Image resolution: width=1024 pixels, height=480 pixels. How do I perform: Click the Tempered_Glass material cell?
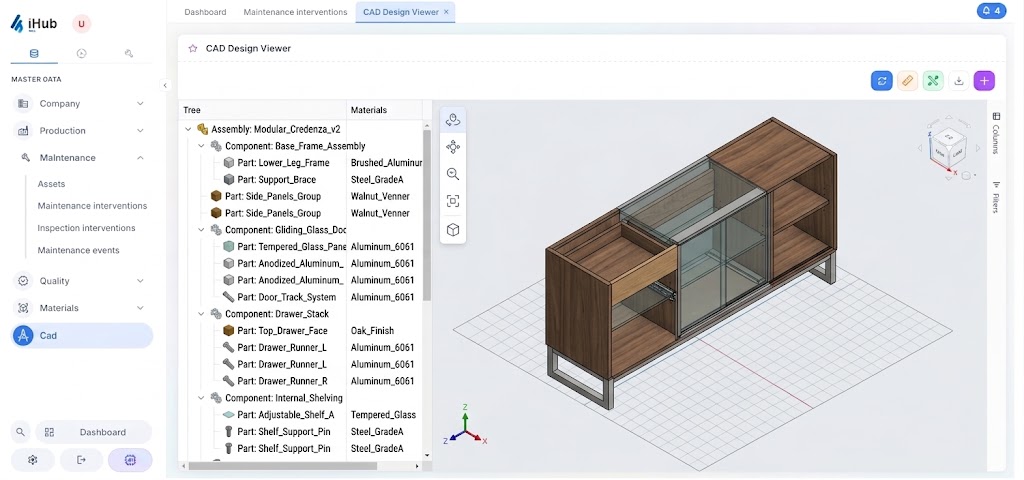[384, 415]
